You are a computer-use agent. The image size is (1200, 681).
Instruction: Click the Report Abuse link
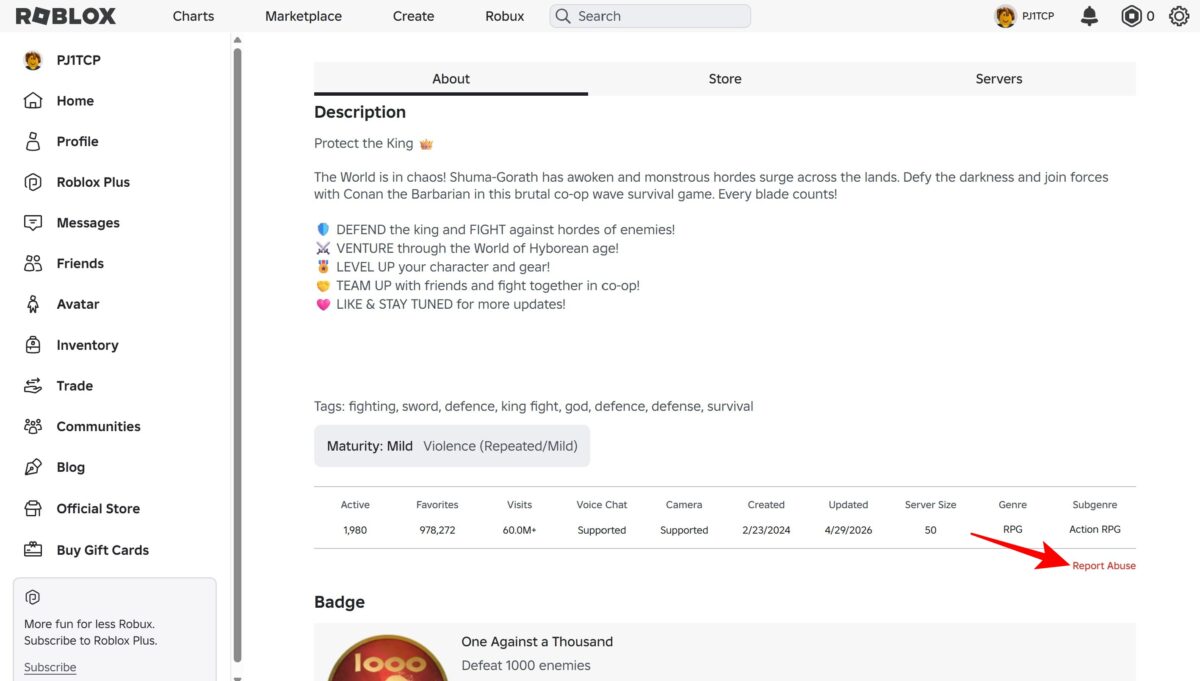coord(1104,566)
